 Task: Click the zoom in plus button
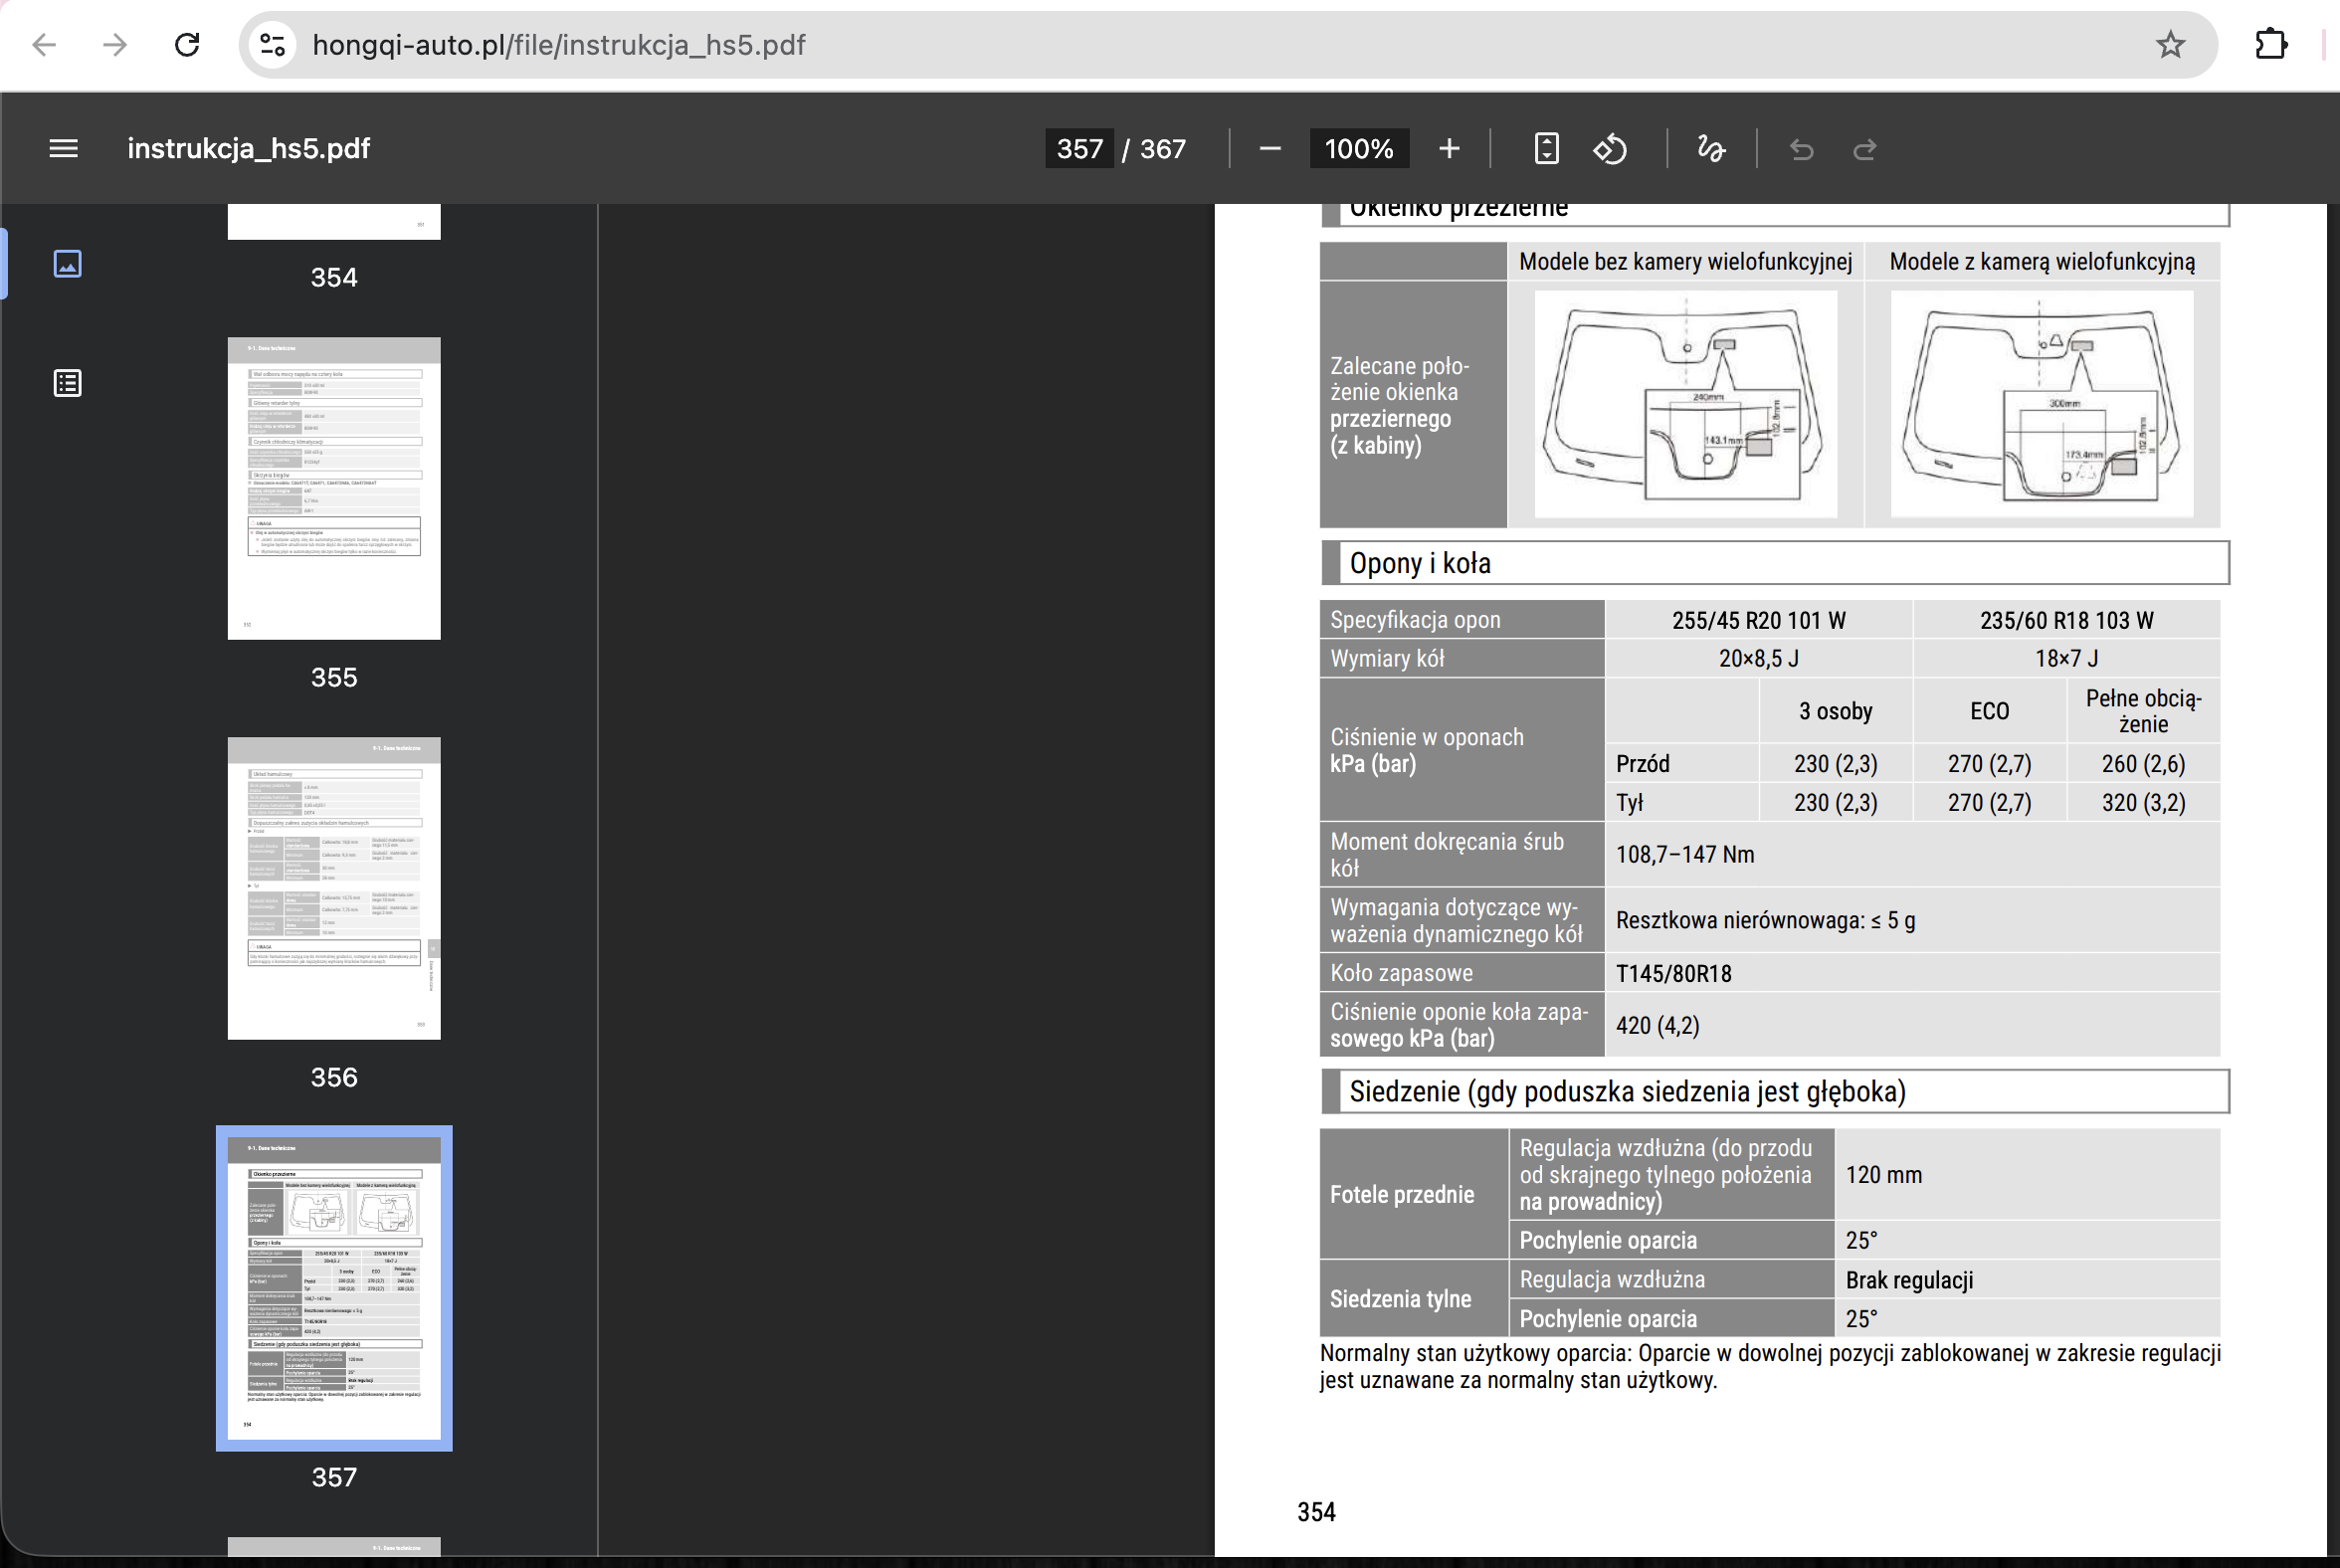click(x=1449, y=149)
